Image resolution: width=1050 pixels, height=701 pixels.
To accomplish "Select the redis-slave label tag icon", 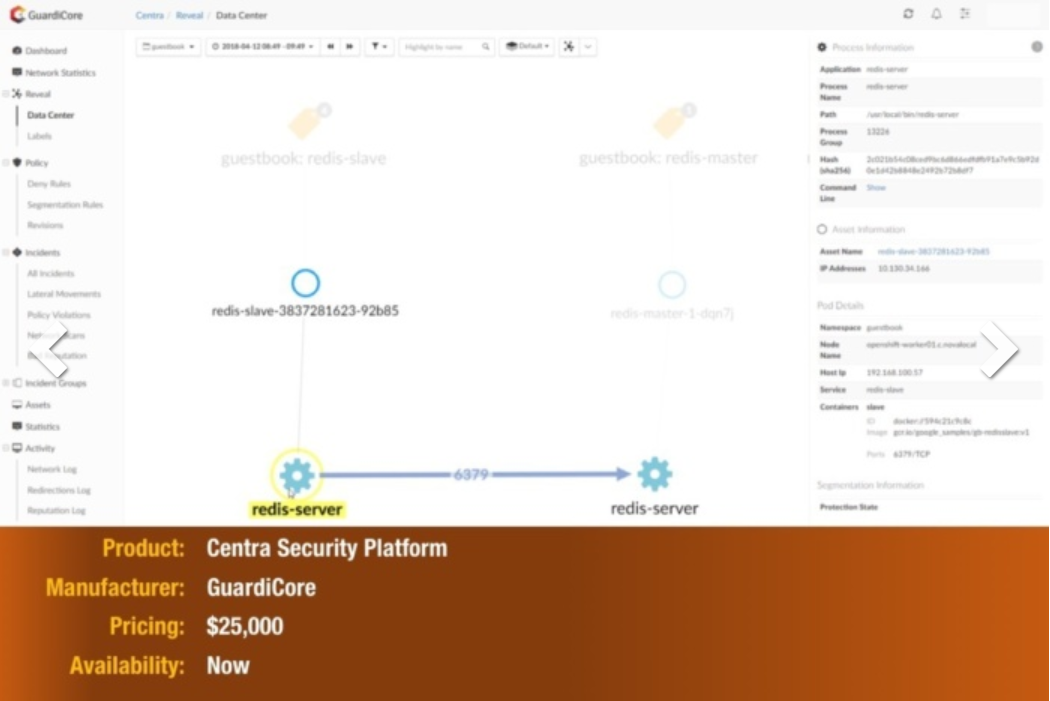I will pos(305,122).
